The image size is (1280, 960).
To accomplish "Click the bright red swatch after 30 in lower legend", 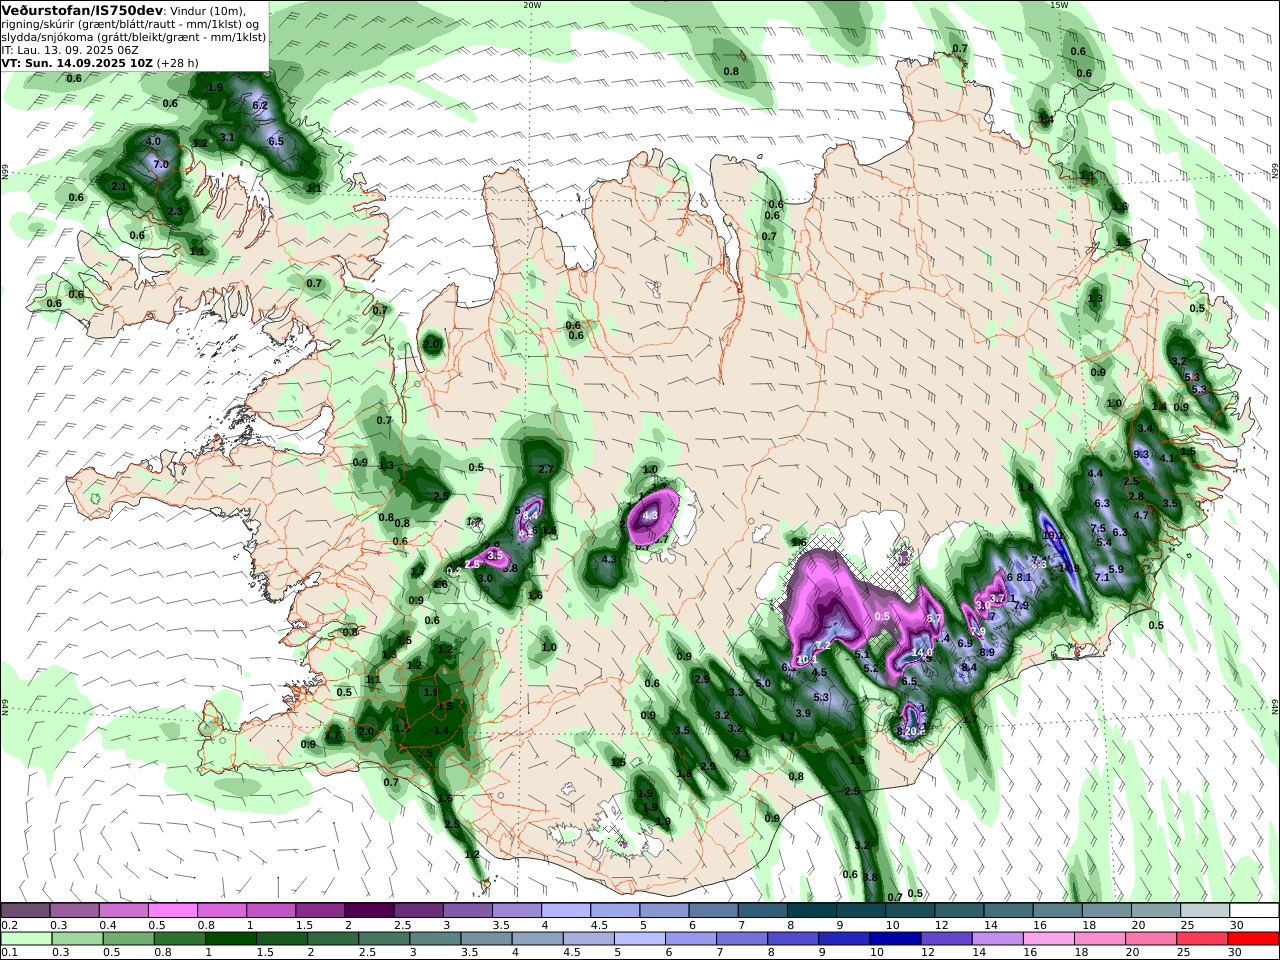I will (x=1253, y=939).
